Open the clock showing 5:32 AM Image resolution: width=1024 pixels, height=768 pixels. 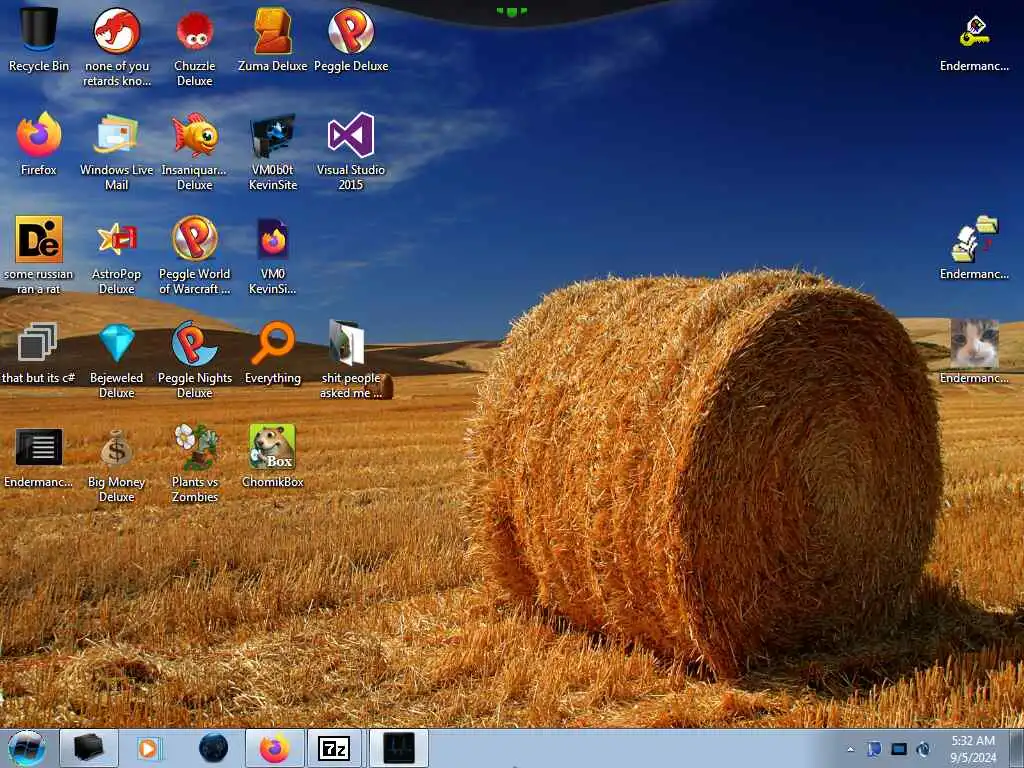pyautogui.click(x=973, y=749)
